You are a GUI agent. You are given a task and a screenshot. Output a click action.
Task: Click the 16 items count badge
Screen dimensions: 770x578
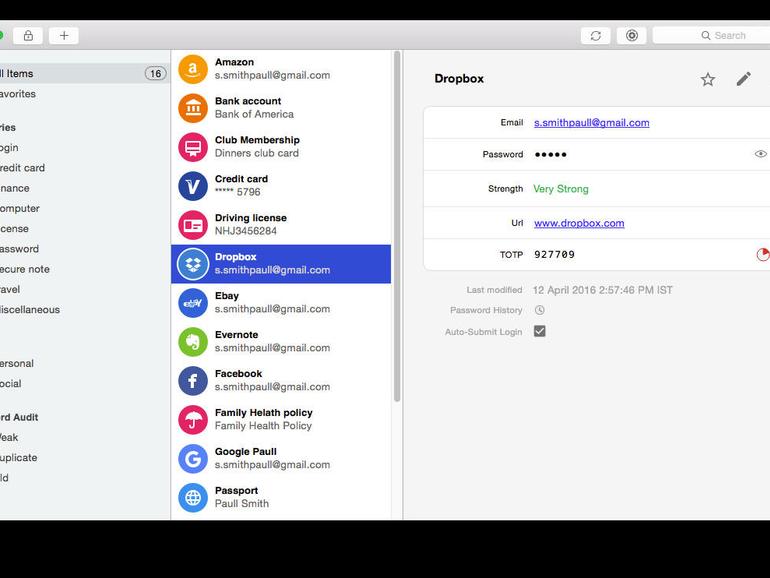155,74
